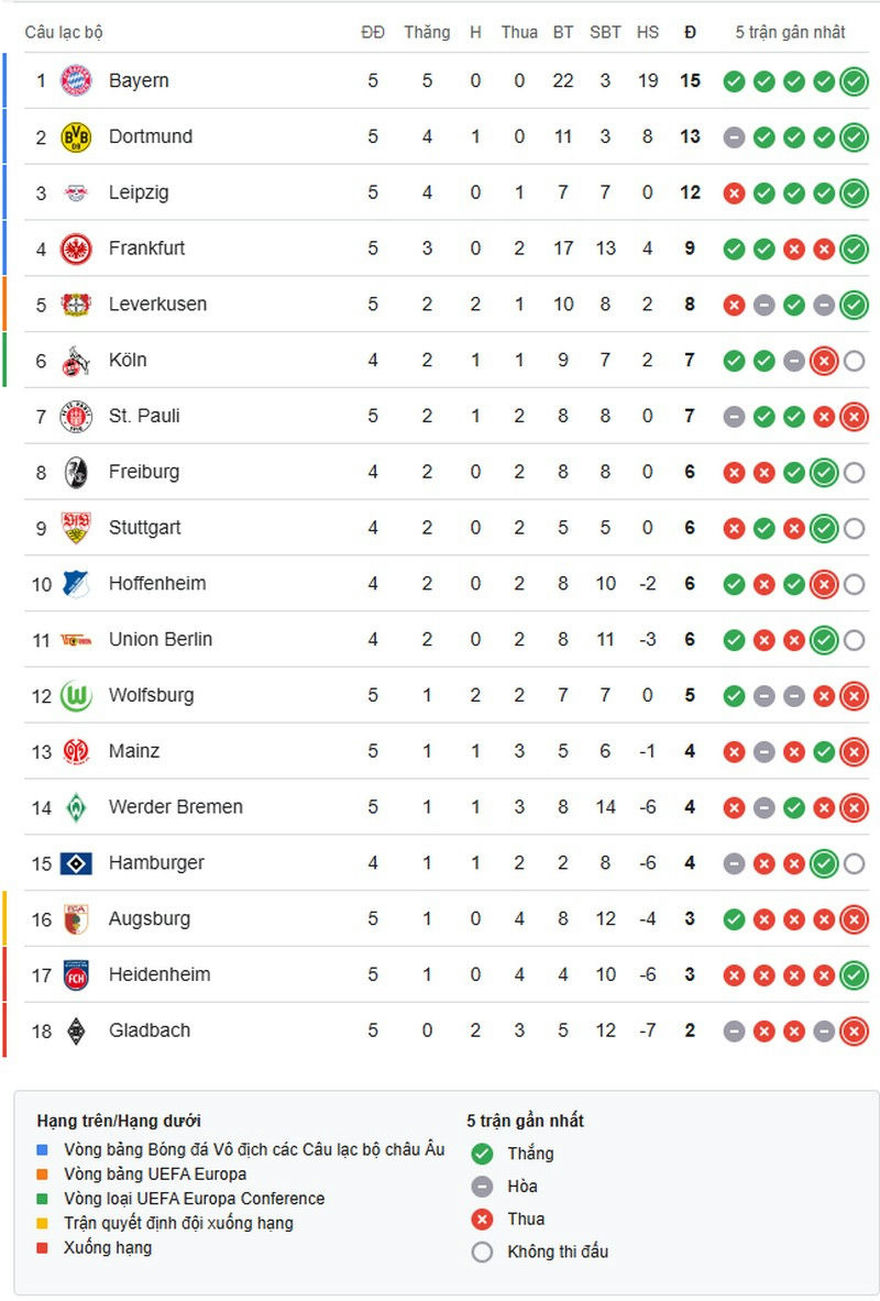Open the Union Berlin team name

click(160, 639)
